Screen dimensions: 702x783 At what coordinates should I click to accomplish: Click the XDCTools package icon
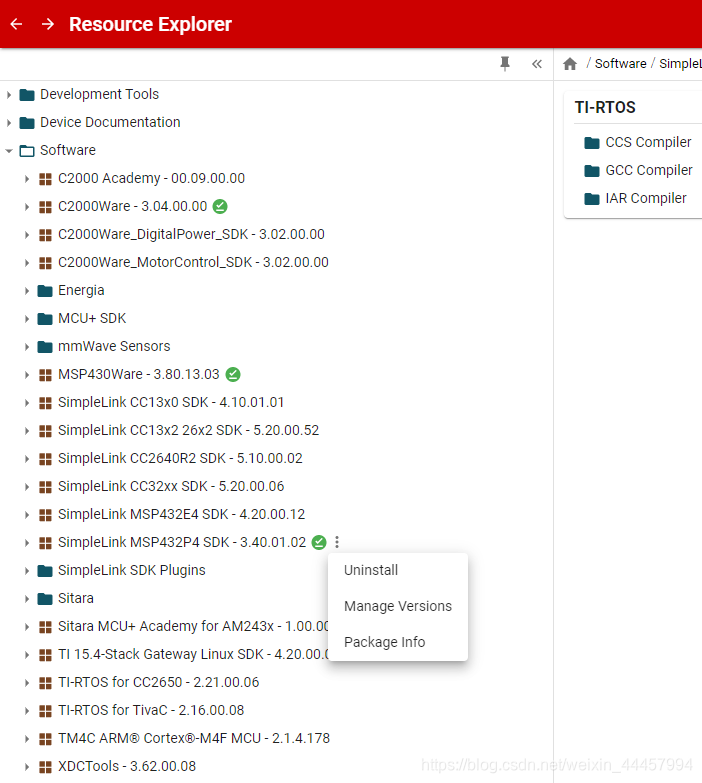[45, 767]
